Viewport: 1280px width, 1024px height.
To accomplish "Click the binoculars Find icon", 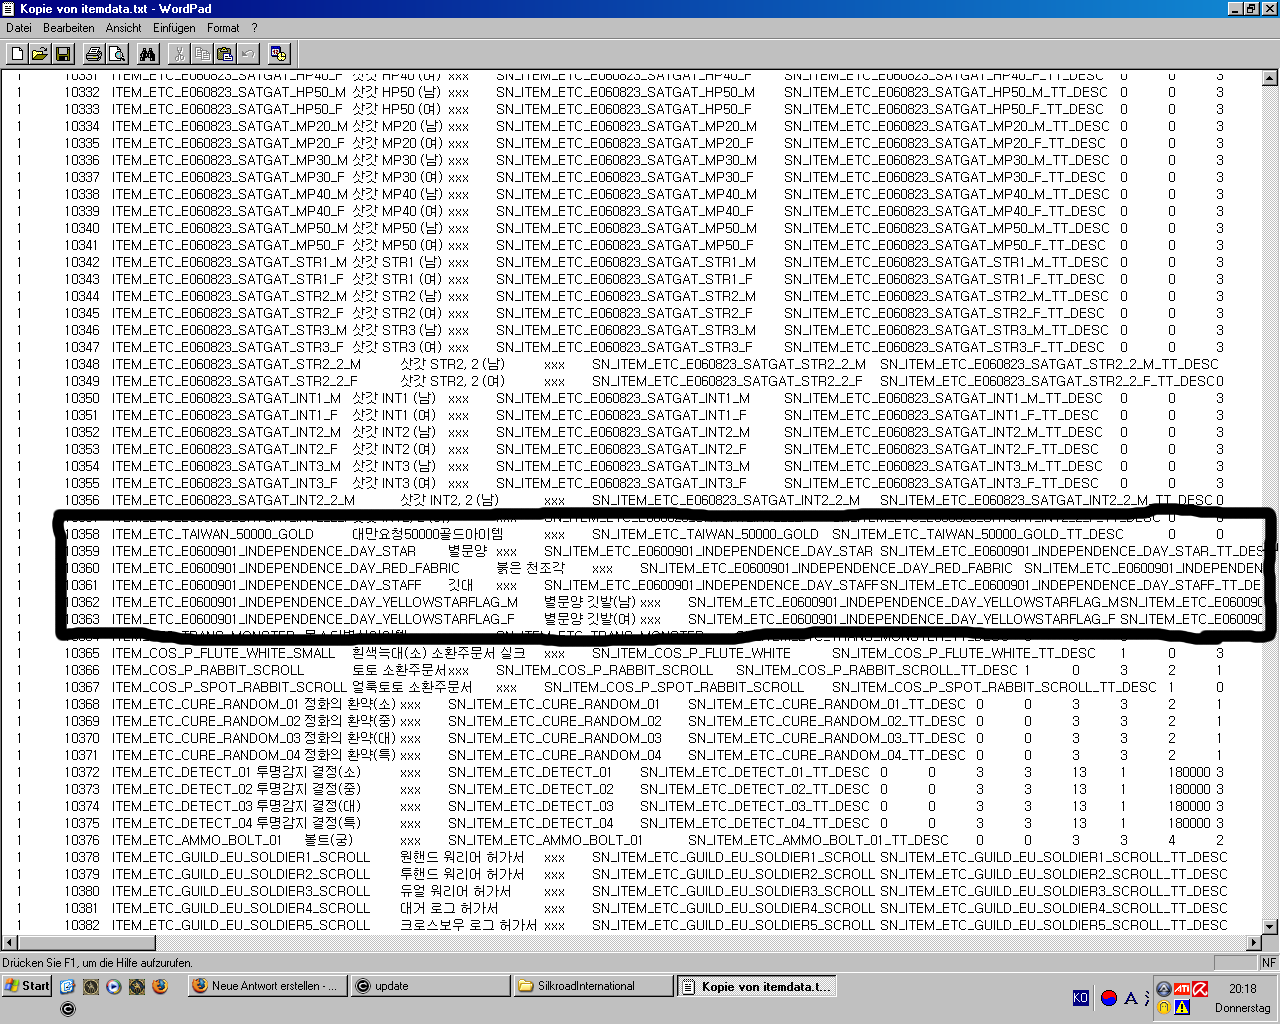I will (x=148, y=54).
